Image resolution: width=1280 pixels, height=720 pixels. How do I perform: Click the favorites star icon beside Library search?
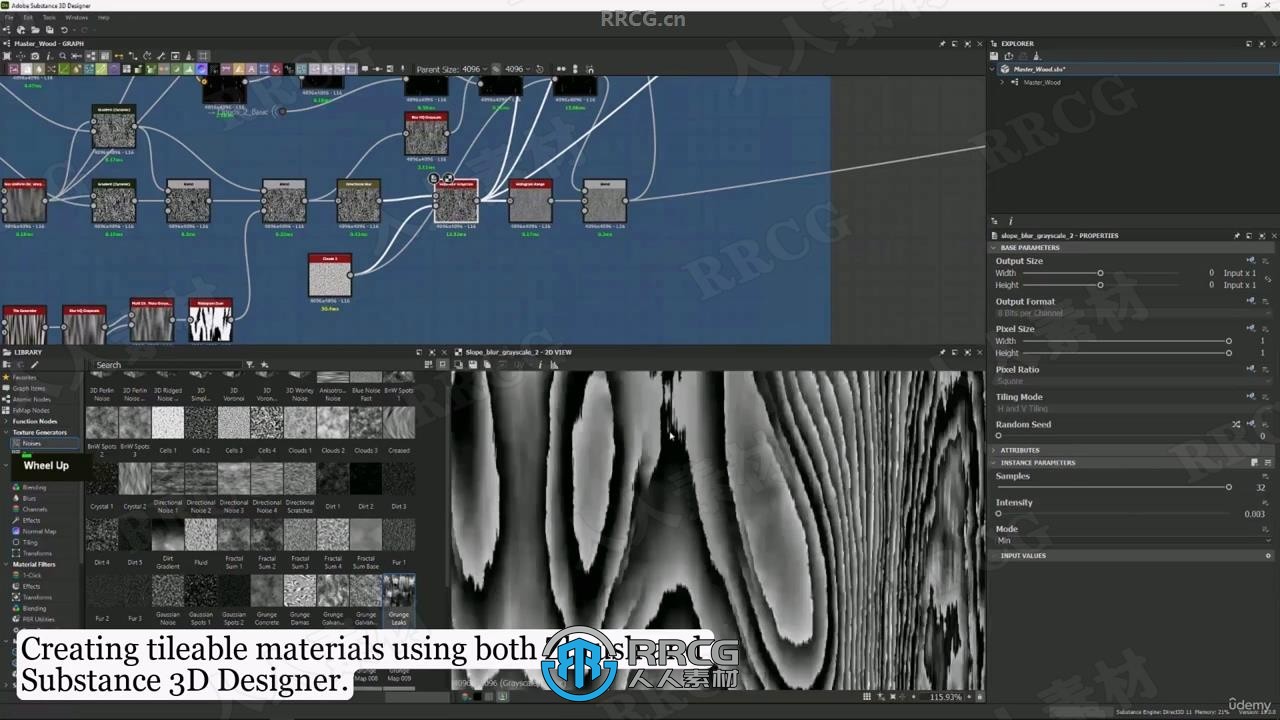pyautogui.click(x=264, y=365)
